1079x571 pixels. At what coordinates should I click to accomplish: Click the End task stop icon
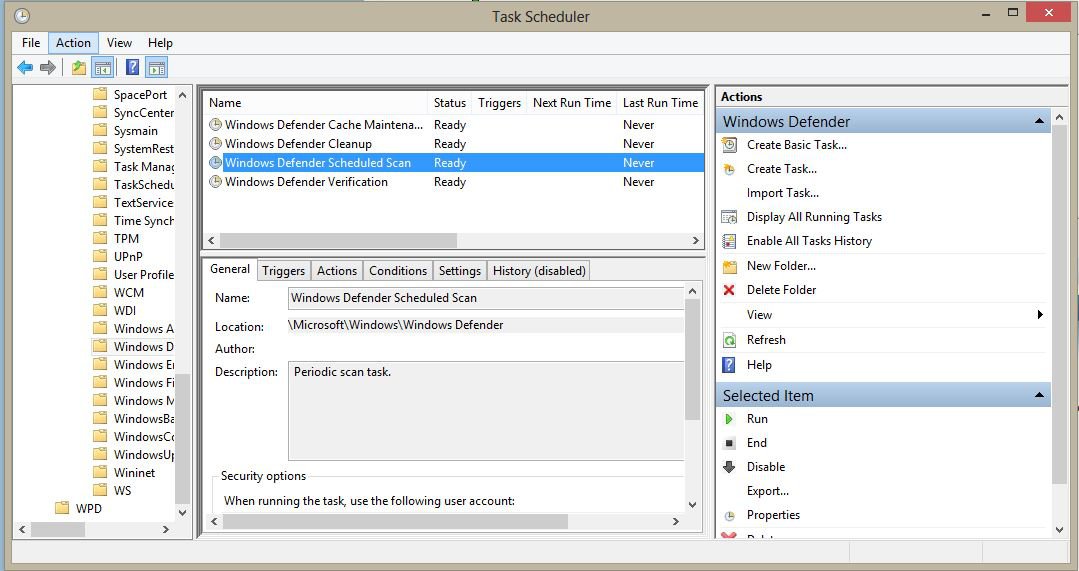(x=729, y=443)
